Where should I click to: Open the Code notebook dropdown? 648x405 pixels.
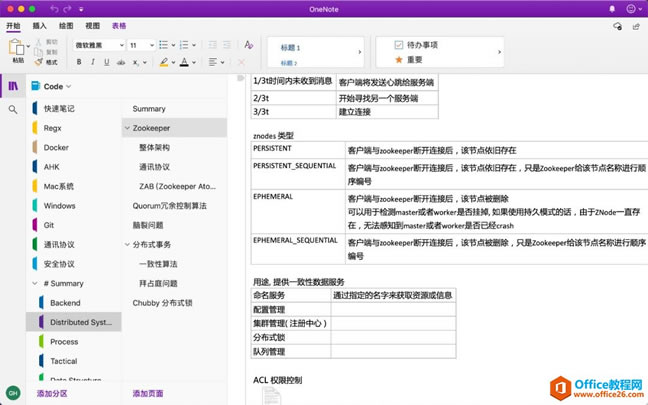(57, 86)
